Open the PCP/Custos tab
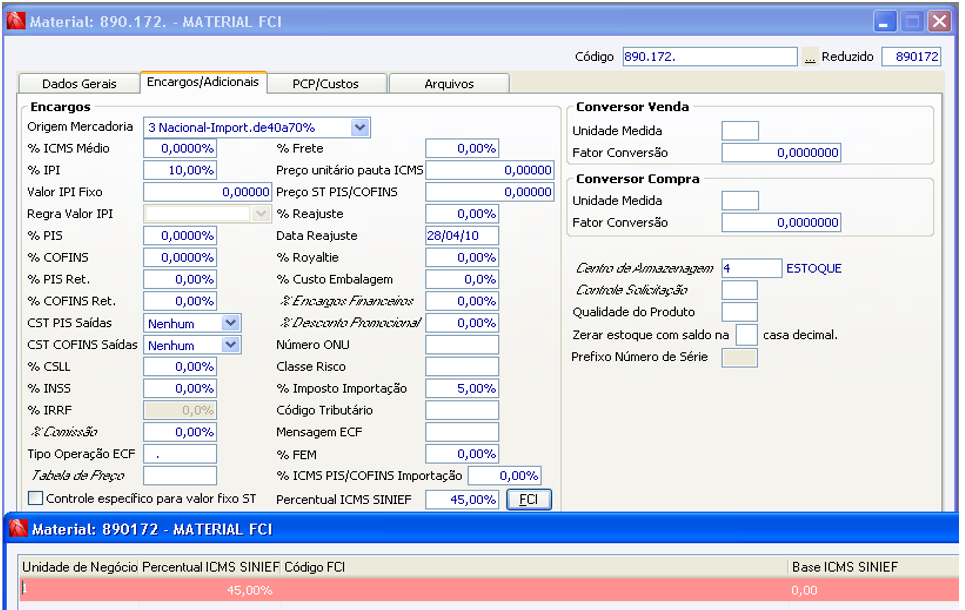The width and height of the screenshot is (965, 610). tap(326, 84)
